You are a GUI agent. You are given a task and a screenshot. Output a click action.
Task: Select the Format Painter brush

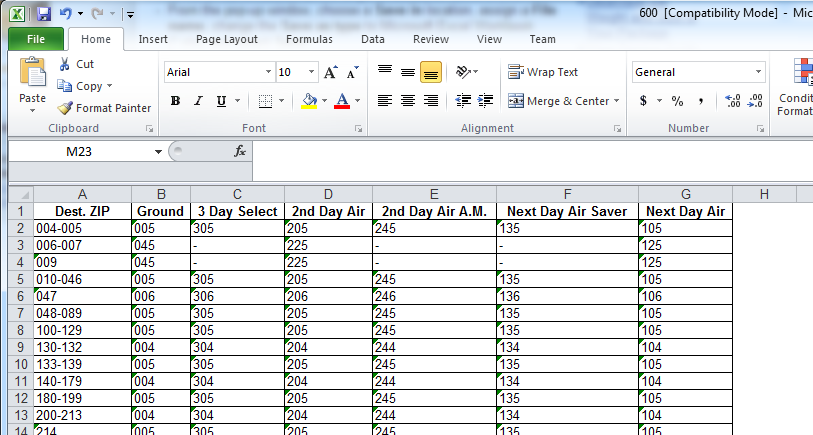[104, 108]
